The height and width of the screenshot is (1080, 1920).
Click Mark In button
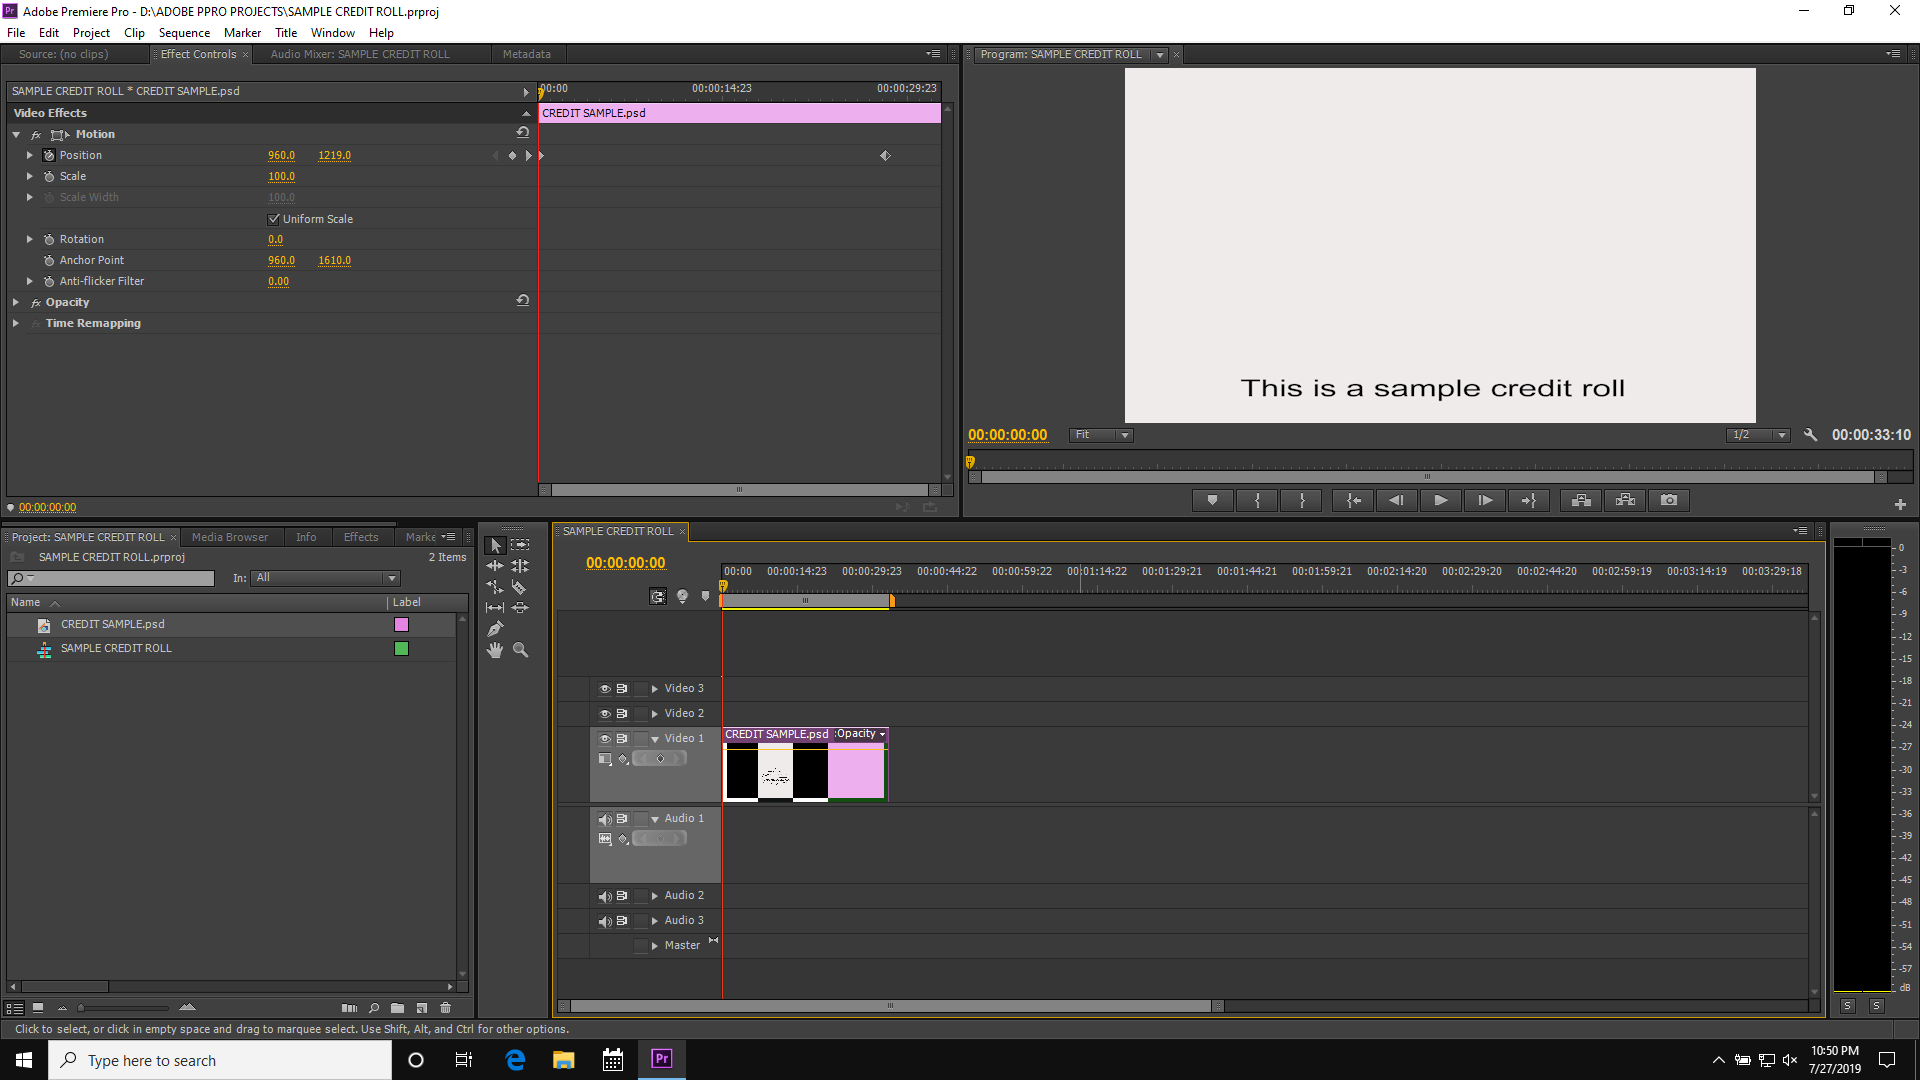tap(1257, 500)
